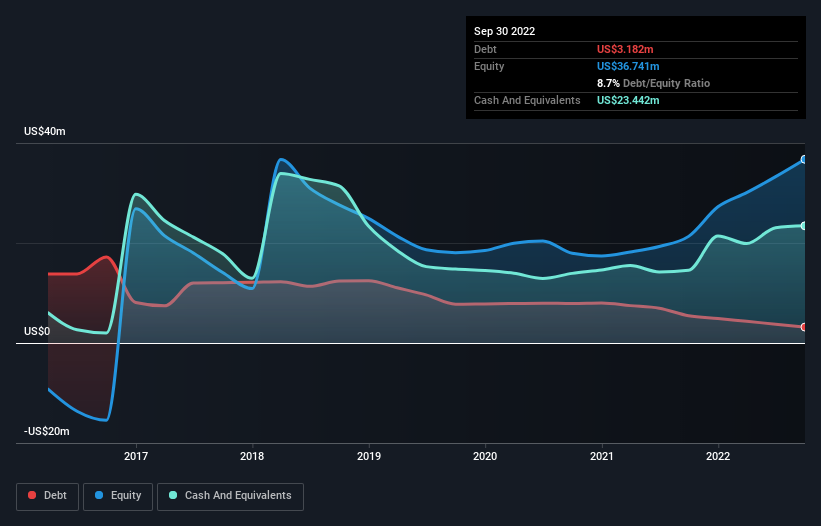Viewport: 821px width, 526px height.
Task: Click the 2020 x-axis label
Action: [x=485, y=456]
